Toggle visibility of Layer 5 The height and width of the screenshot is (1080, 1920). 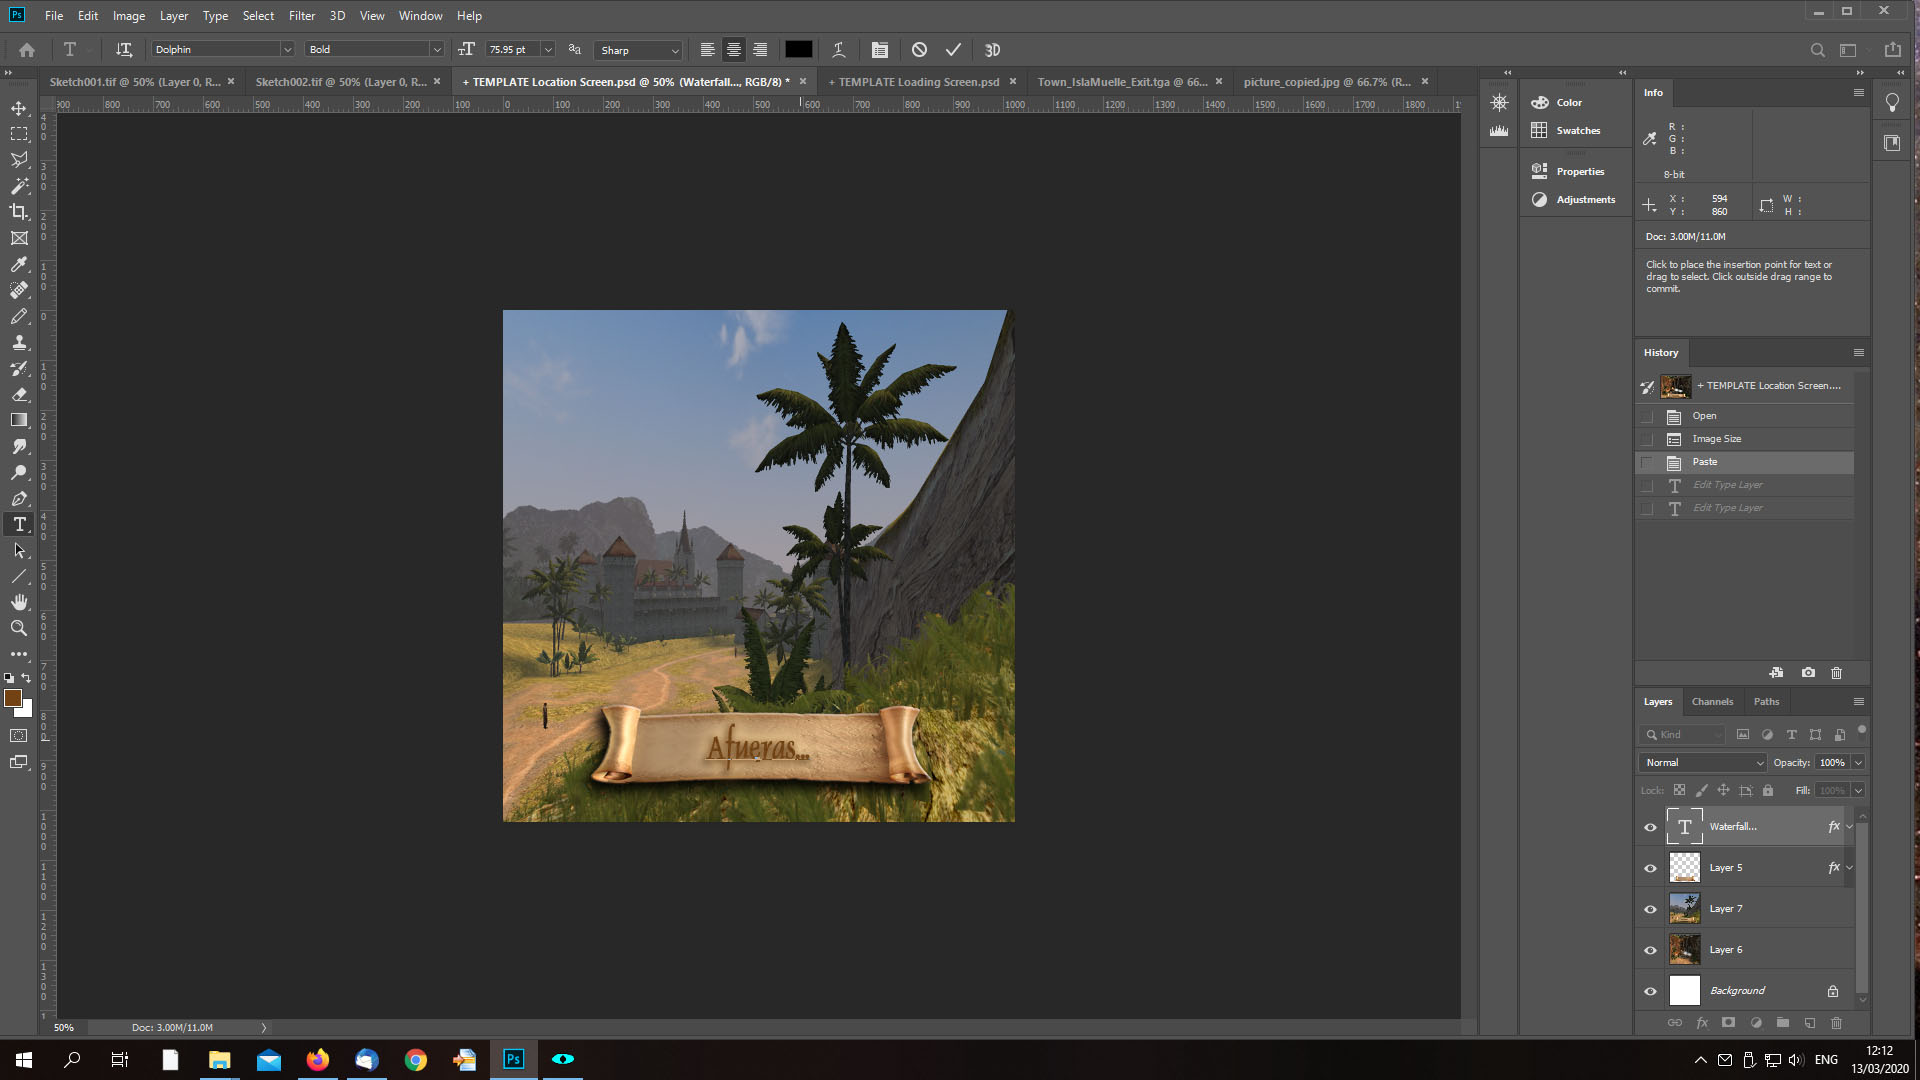click(x=1650, y=868)
